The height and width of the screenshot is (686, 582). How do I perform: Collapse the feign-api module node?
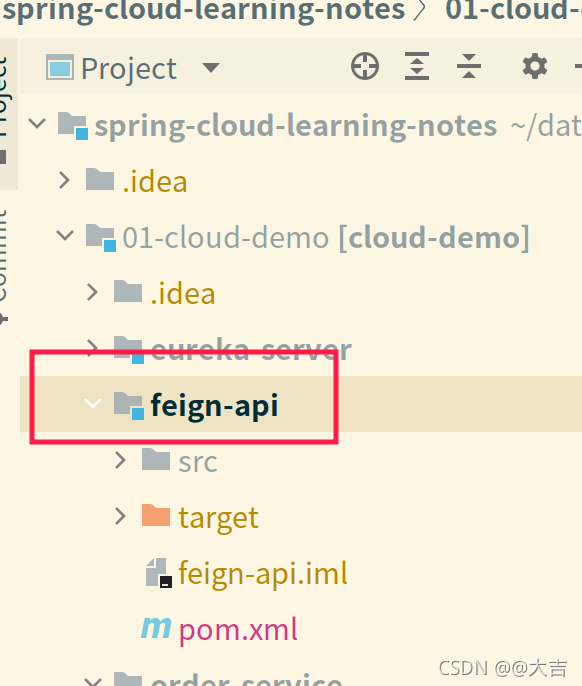tap(93, 403)
